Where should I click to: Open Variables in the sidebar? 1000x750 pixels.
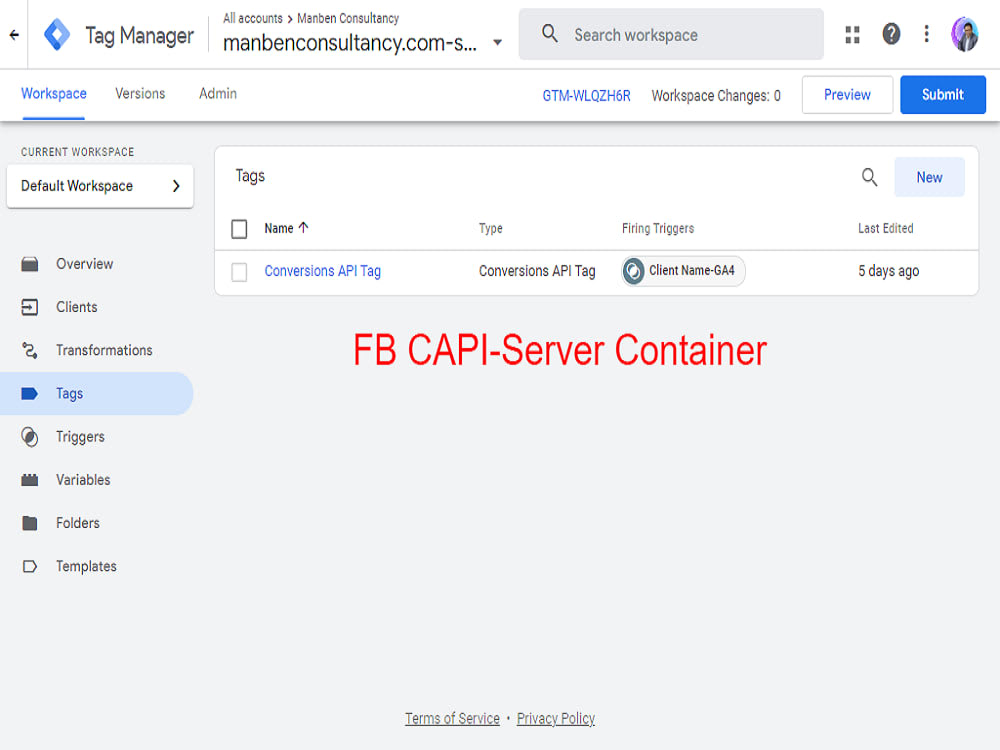(x=83, y=480)
